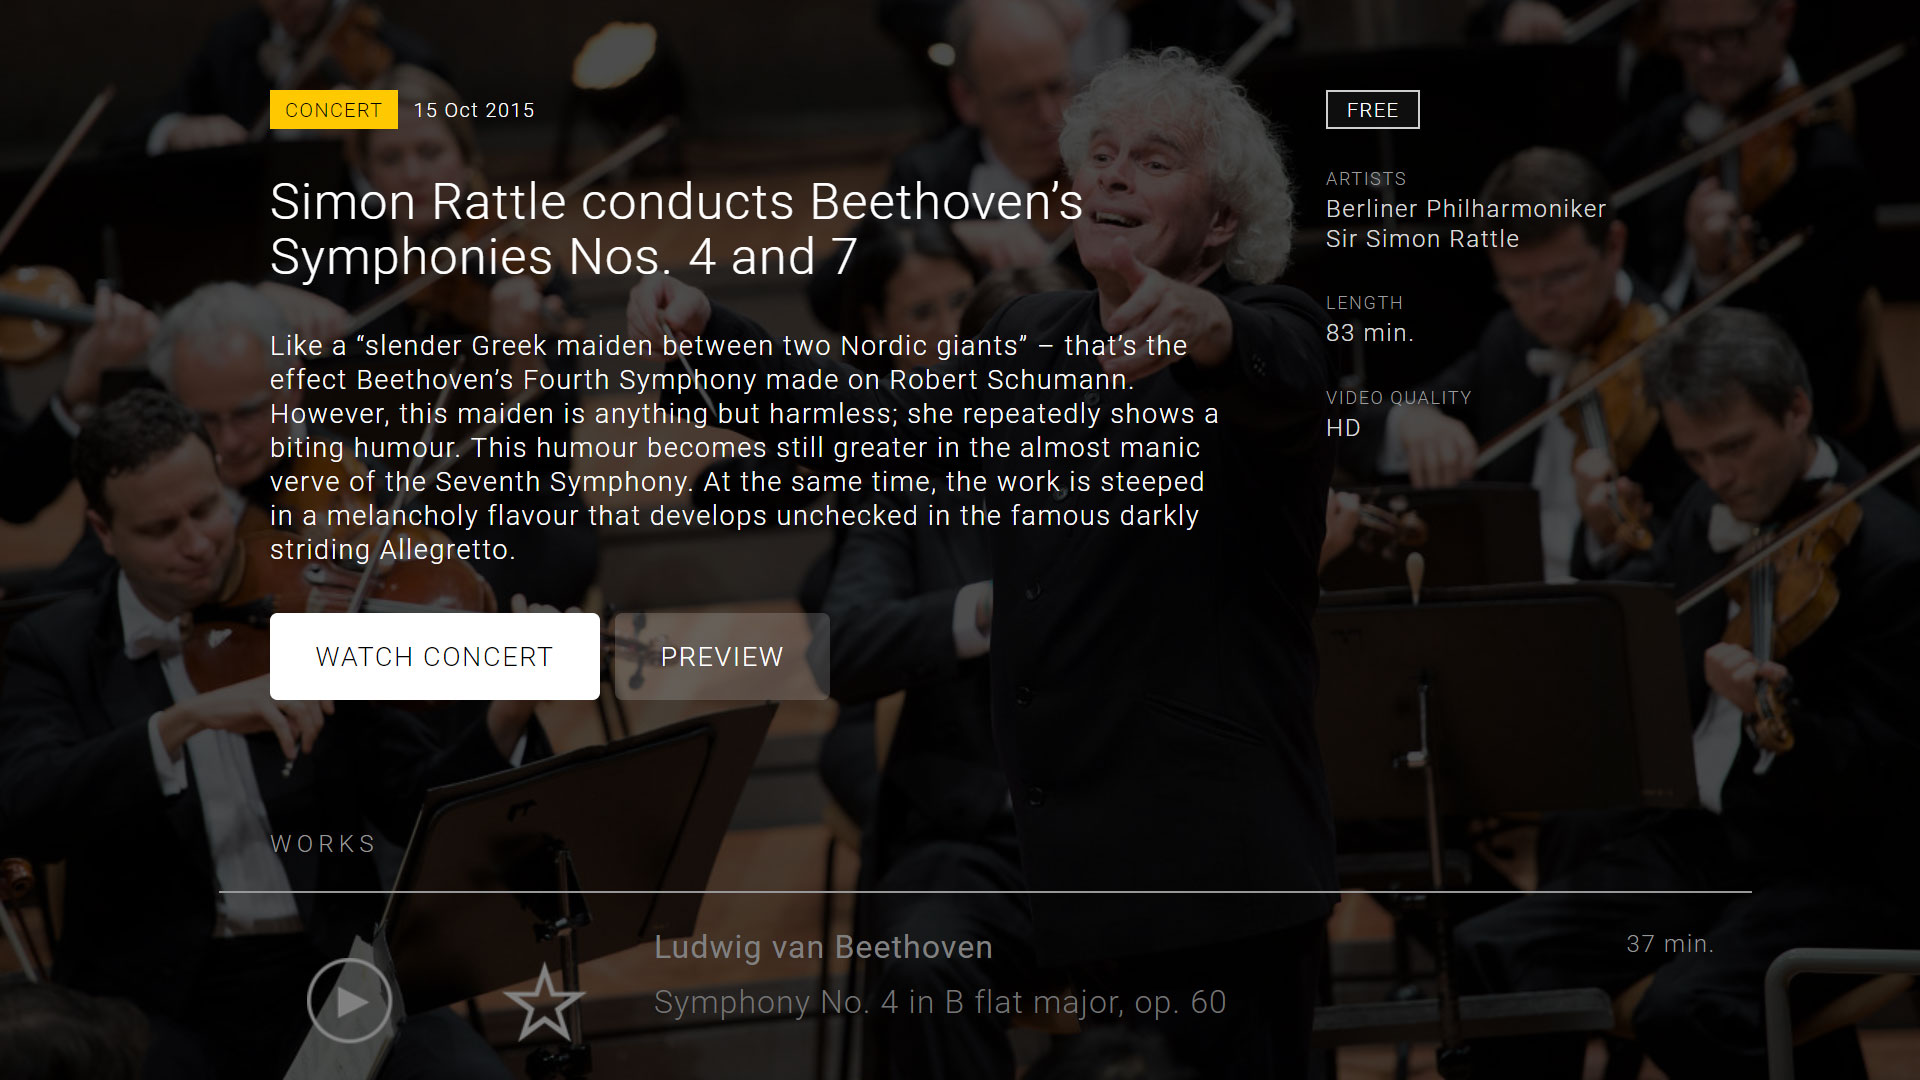
Task: Select Berliner Philharmoniker under Artists
Action: pos(1465,209)
